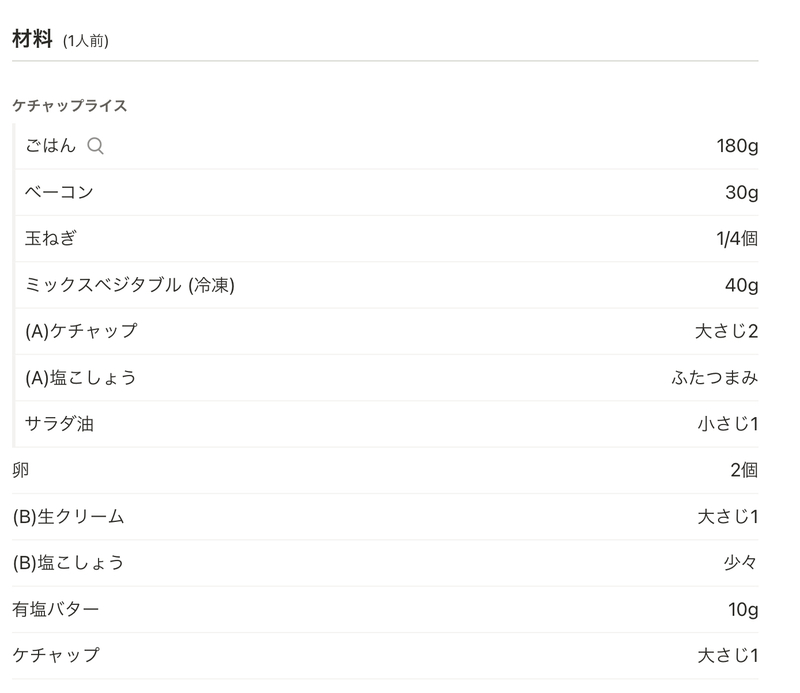Click the search magnifier icon beside ごはん
Image resolution: width=800 pixels, height=693 pixels.
click(95, 146)
